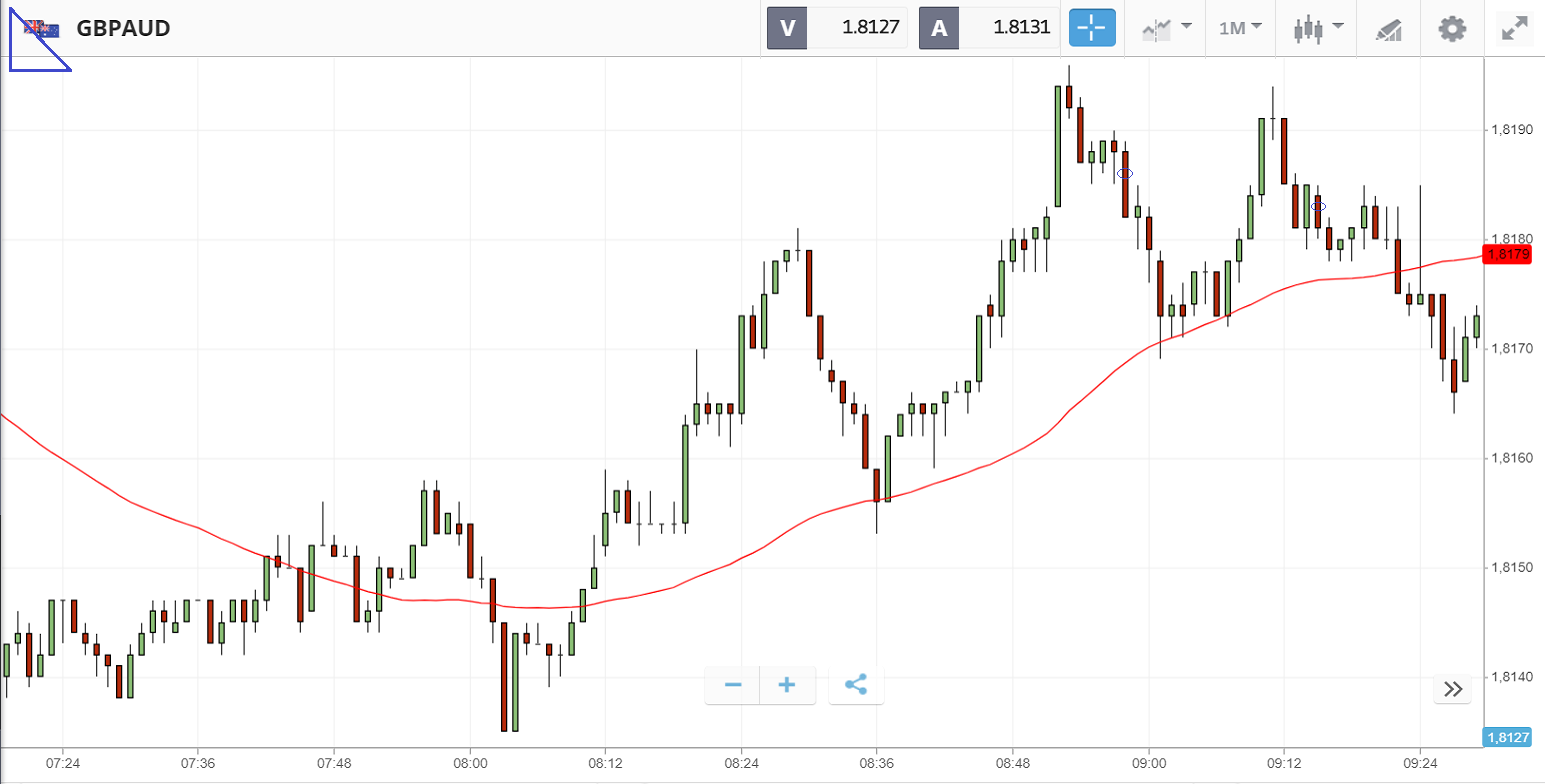
Task: Expand chart to fullscreen
Action: (x=1515, y=28)
